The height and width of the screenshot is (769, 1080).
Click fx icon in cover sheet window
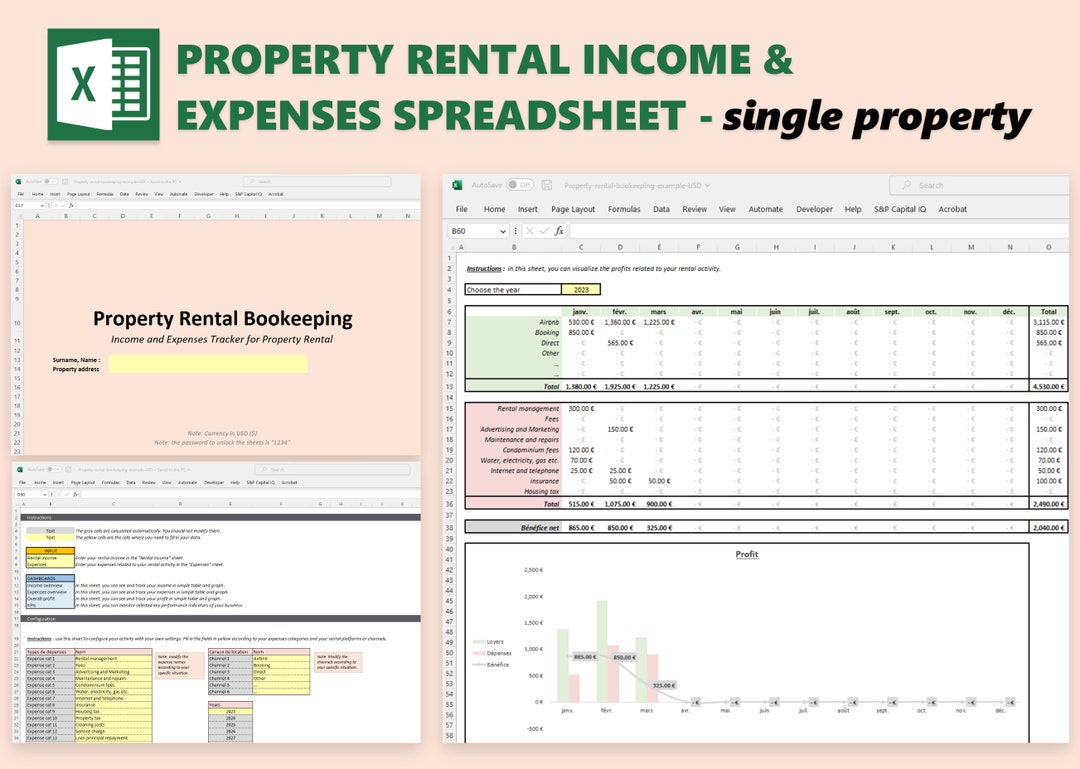(71, 205)
